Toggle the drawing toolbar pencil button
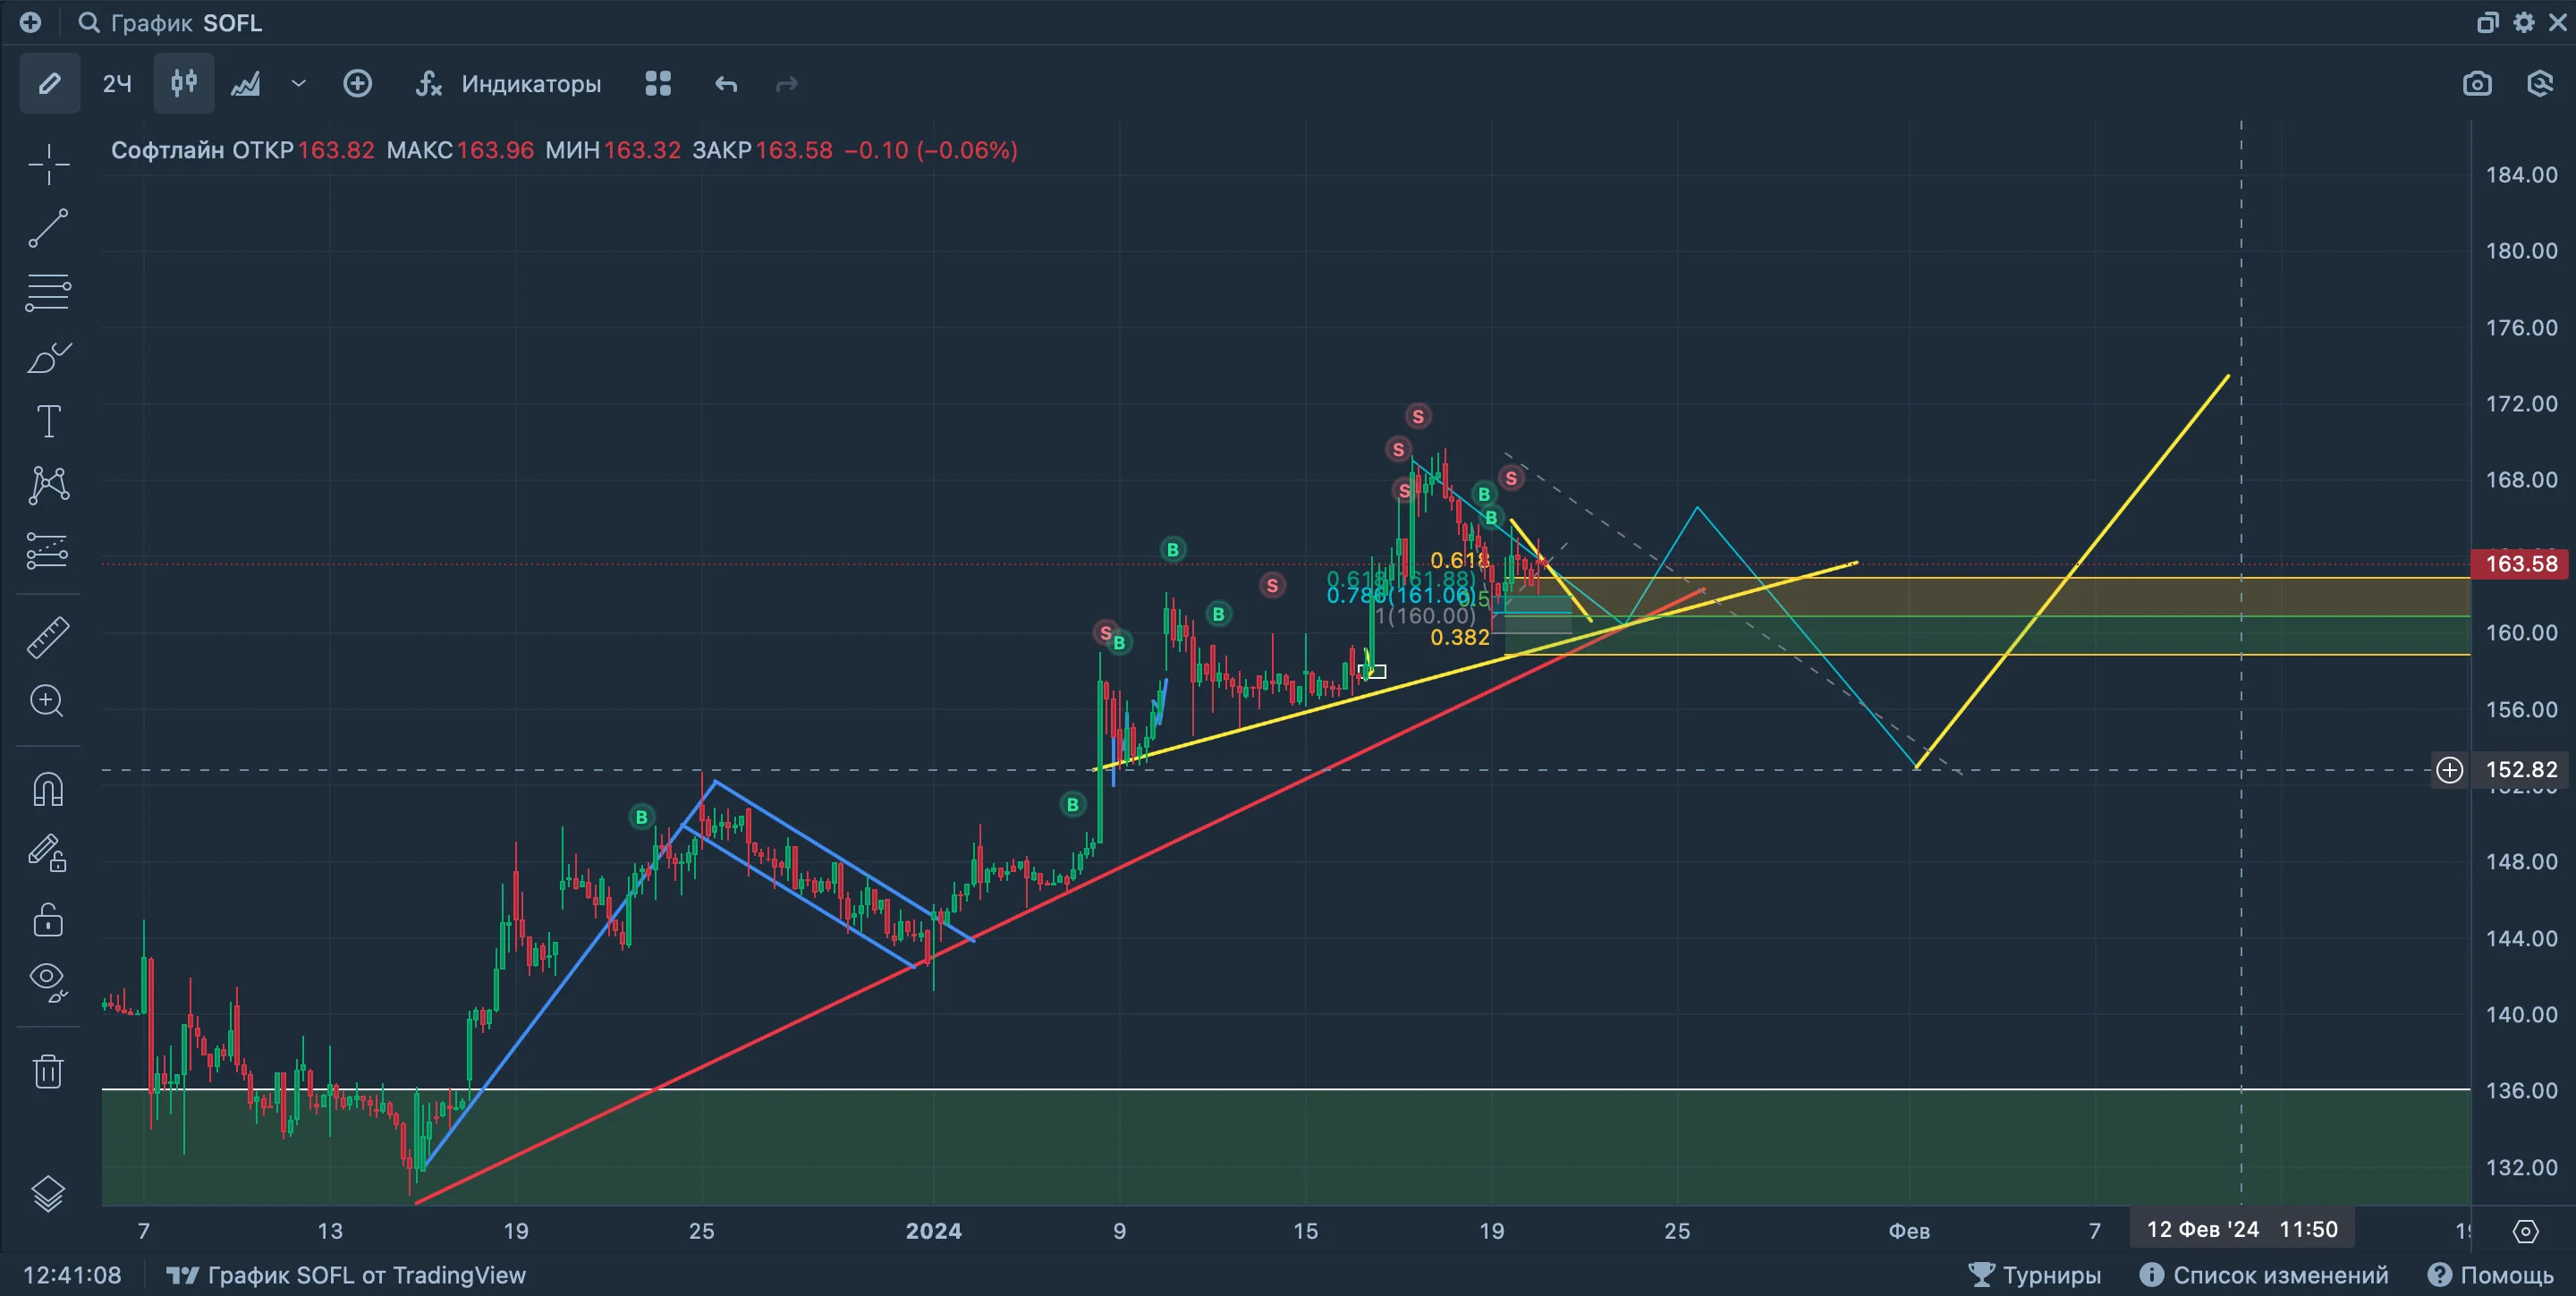Viewport: 2576px width, 1296px height. (49, 83)
